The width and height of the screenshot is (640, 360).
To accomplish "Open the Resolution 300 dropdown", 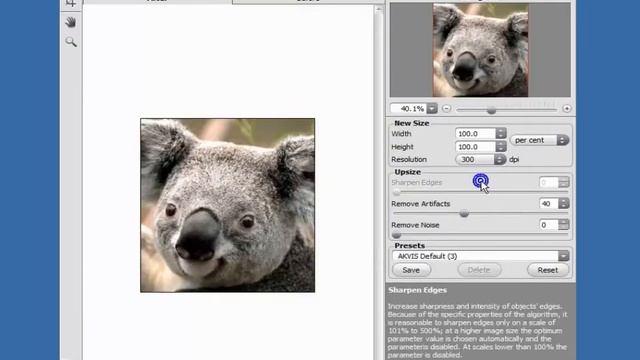I will coord(481,160).
